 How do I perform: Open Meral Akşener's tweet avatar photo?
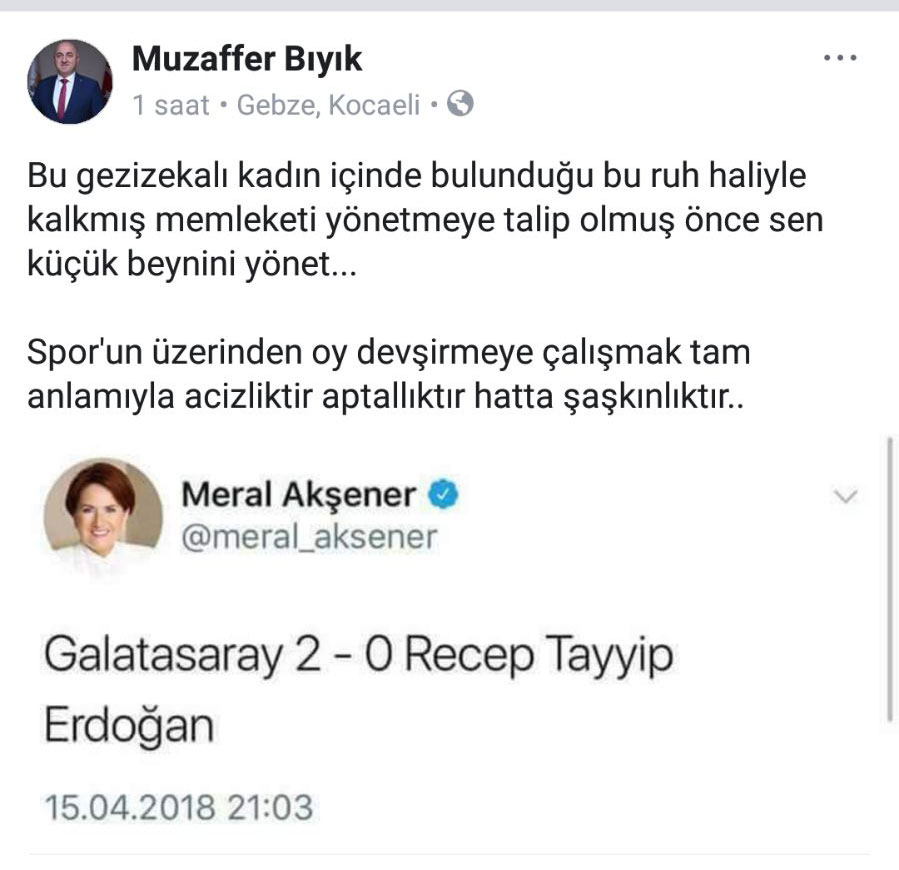pos(103,517)
